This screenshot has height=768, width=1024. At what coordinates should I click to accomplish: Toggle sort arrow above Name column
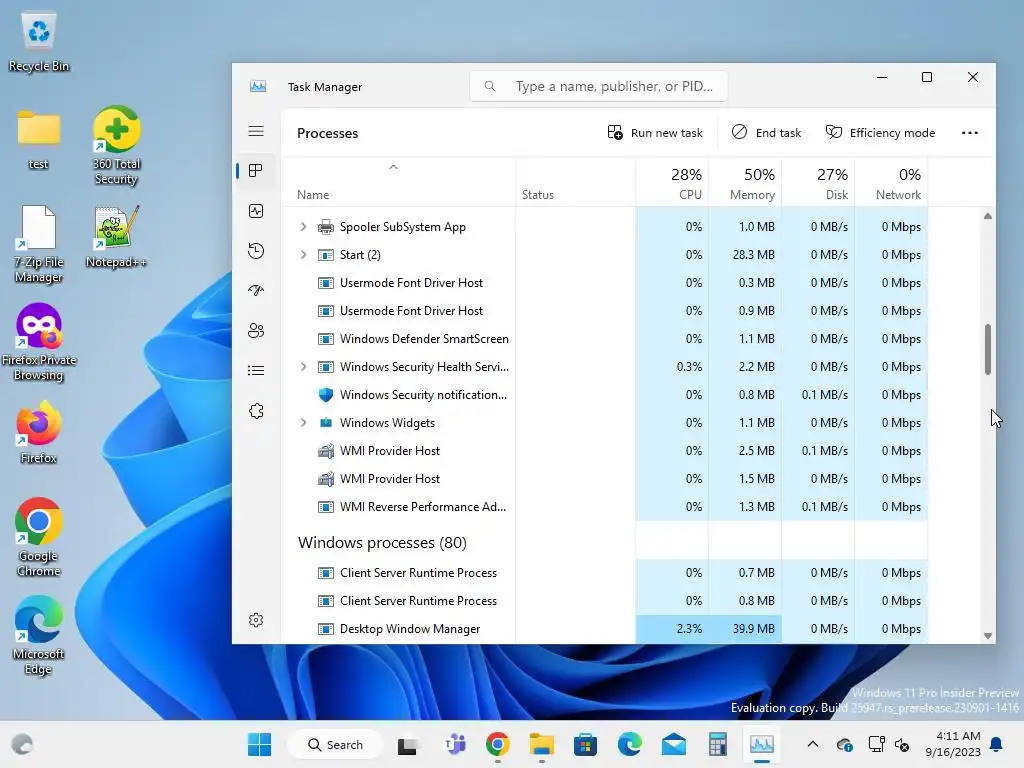393,167
